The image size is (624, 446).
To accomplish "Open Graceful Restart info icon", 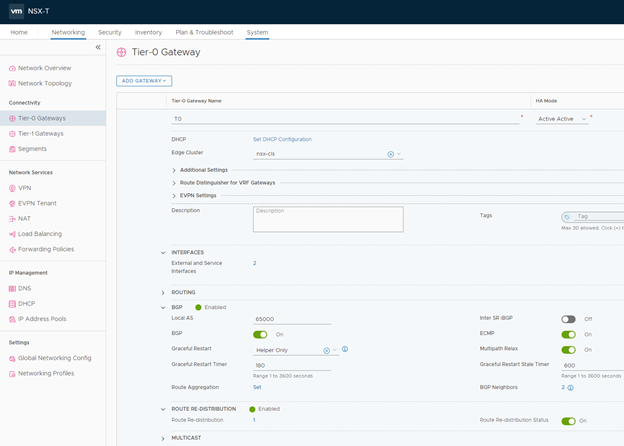I will 345,349.
